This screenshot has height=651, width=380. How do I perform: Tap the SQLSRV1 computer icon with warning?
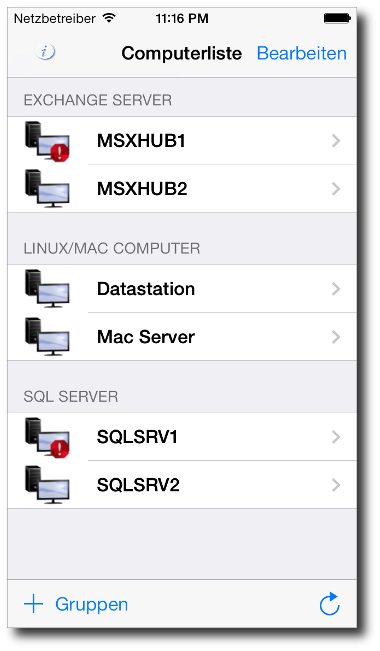pyautogui.click(x=47, y=437)
